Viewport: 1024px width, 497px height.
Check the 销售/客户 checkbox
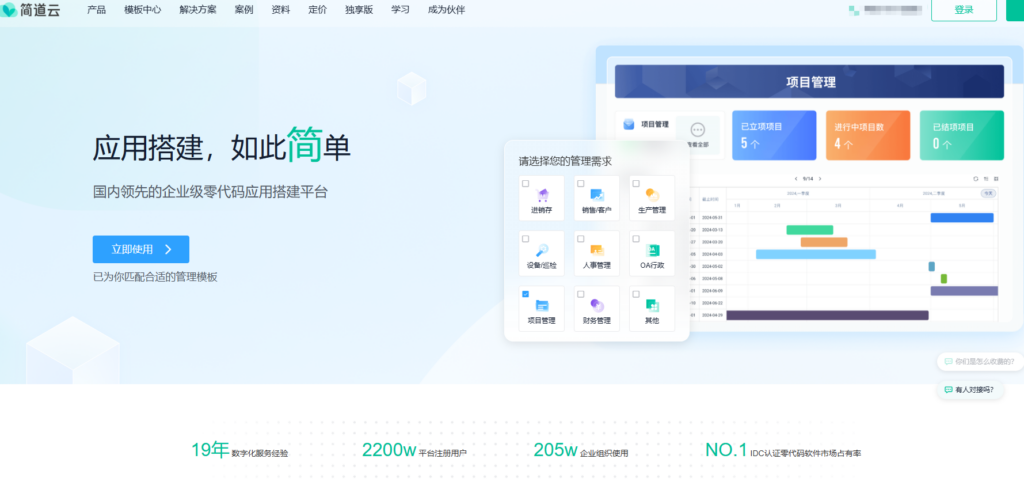581,184
